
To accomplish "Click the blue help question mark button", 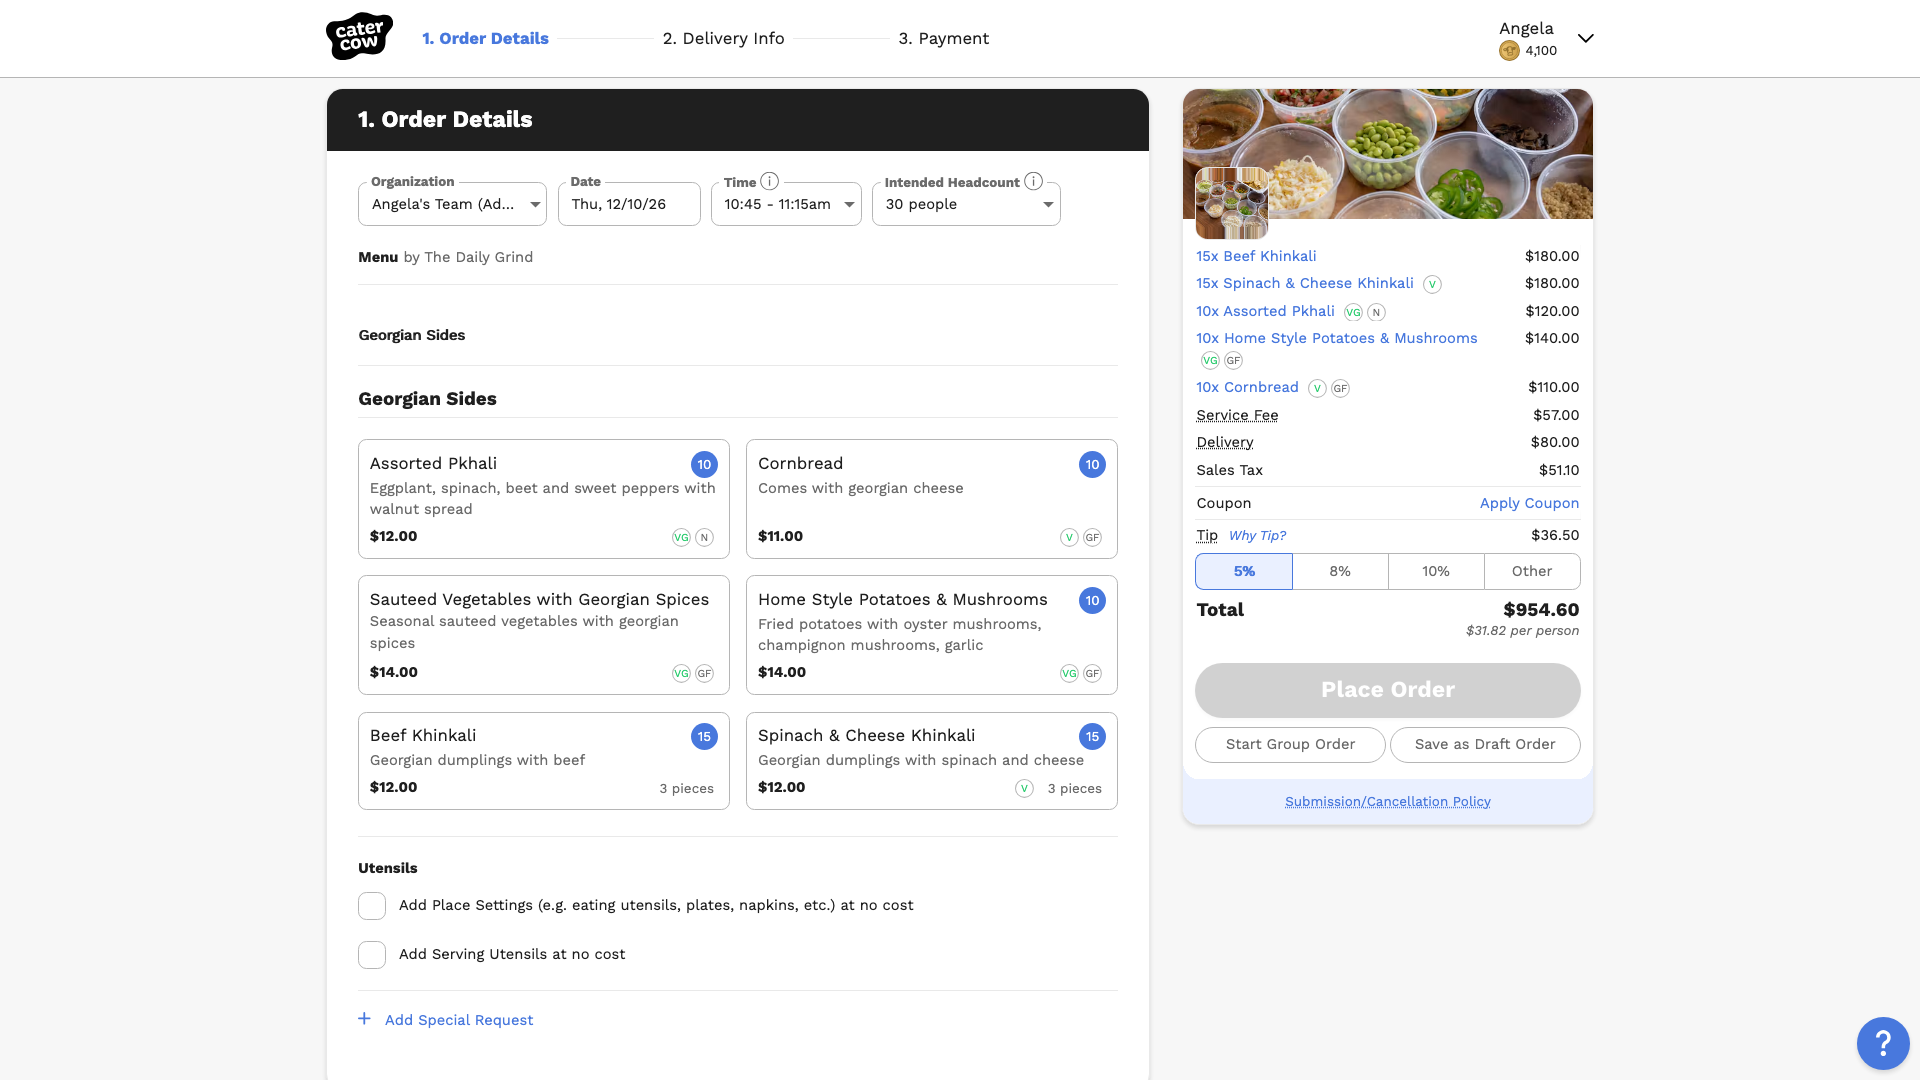I will click(x=1883, y=1043).
